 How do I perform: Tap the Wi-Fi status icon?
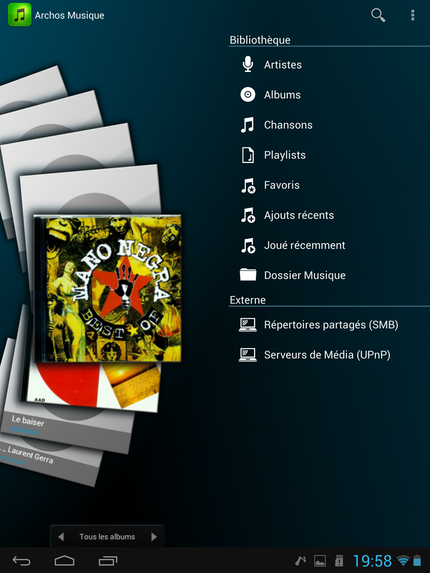[404, 561]
